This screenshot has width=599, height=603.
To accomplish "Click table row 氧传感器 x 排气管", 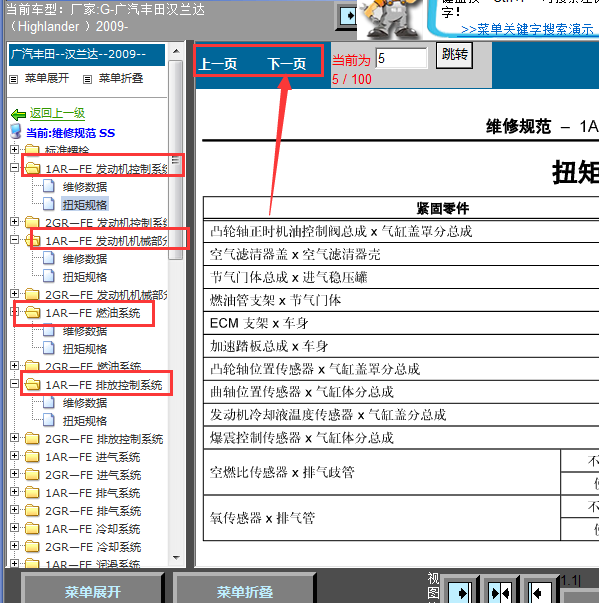I will [x=382, y=518].
